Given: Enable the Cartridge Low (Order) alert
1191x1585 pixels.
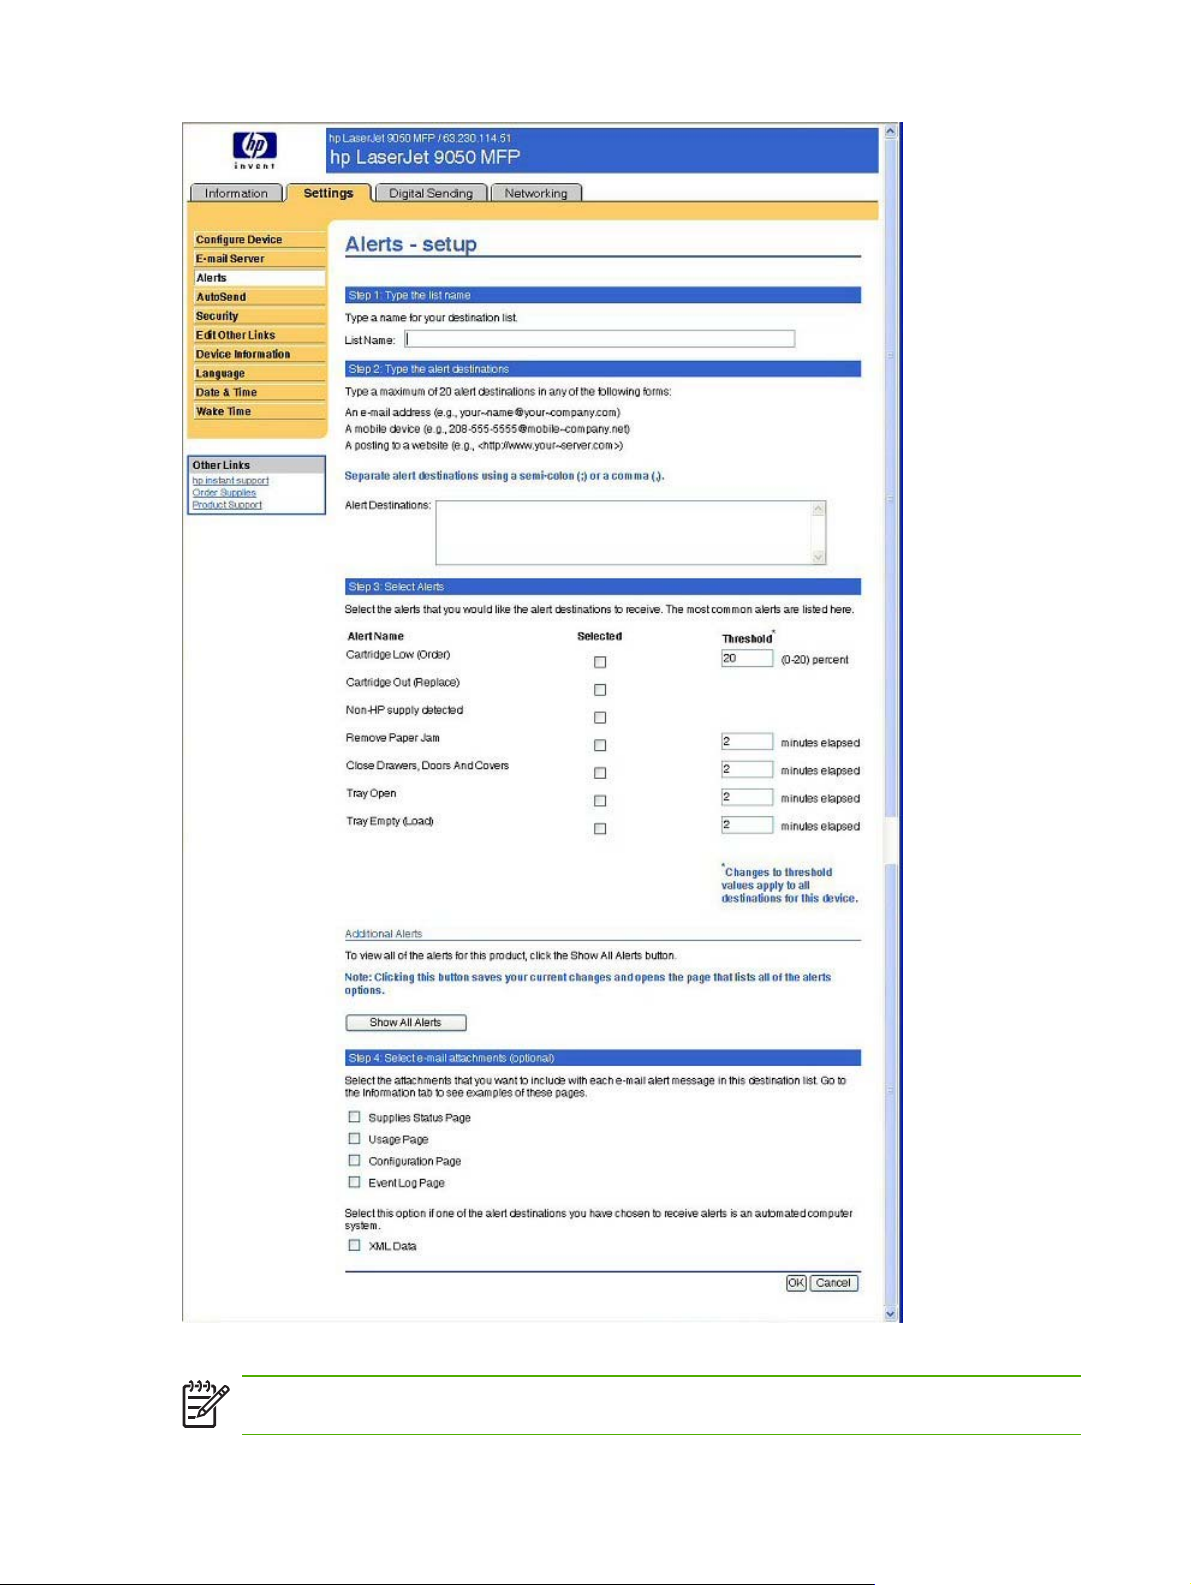Looking at the screenshot, I should pyautogui.click(x=600, y=662).
